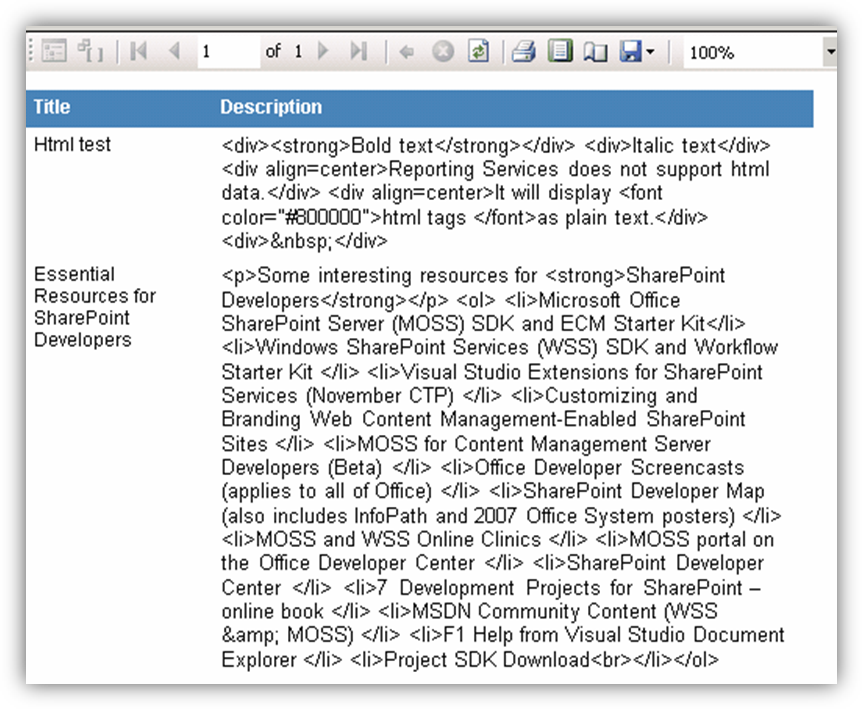This screenshot has height=709, width=862.
Task: Expand the export format dropdown arrow
Action: [651, 52]
